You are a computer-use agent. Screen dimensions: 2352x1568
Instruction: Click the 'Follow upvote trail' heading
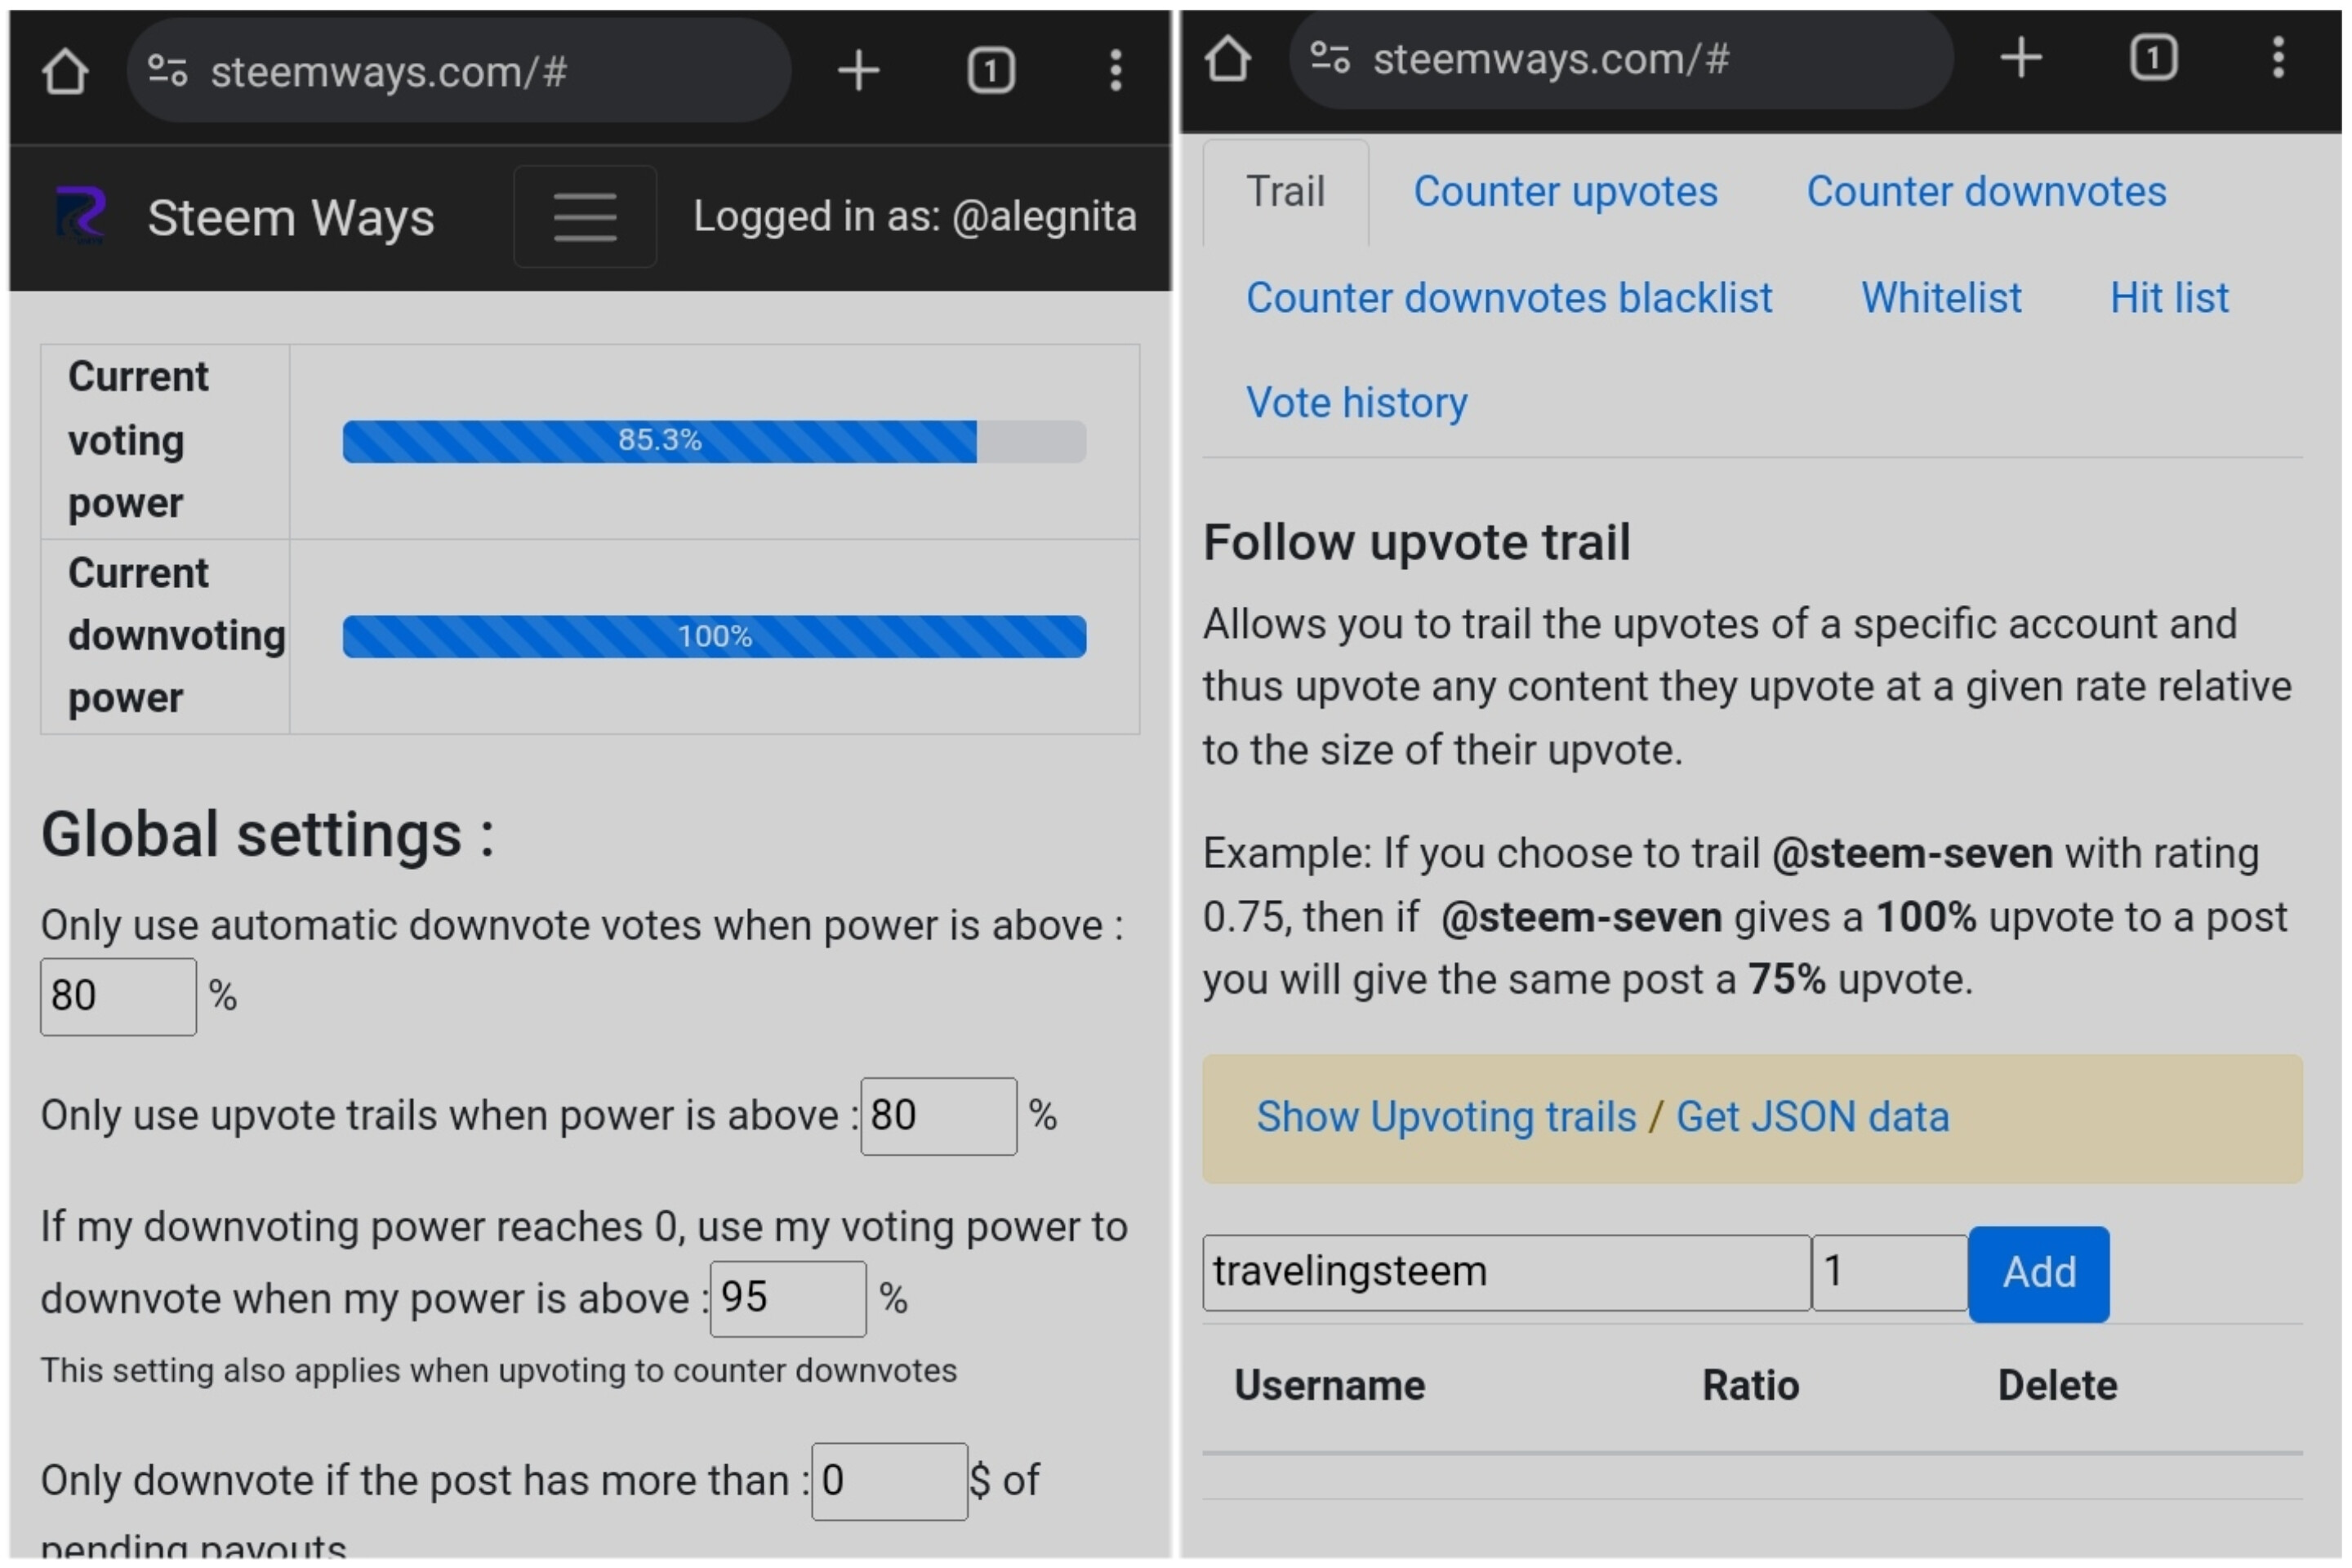coord(1416,543)
